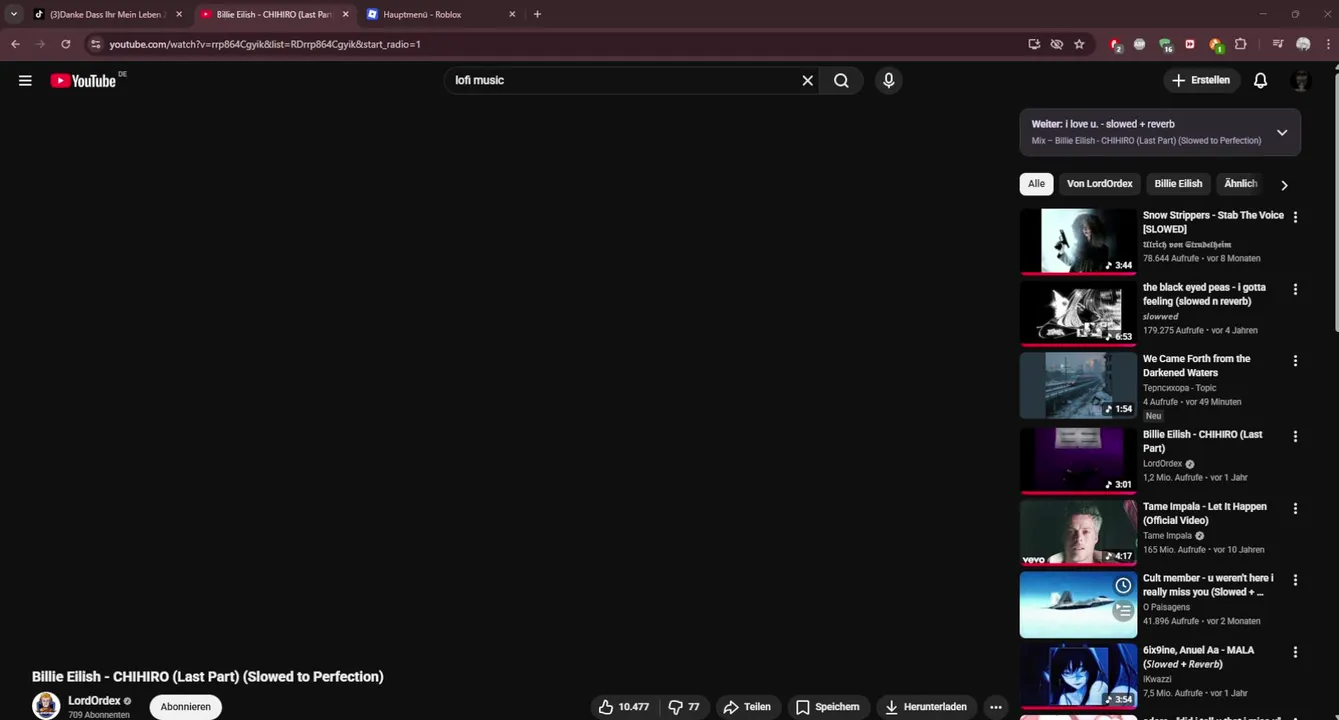This screenshot has height=720, width=1339.
Task: Open the LordOrdex channel avatar
Action: (x=46, y=706)
